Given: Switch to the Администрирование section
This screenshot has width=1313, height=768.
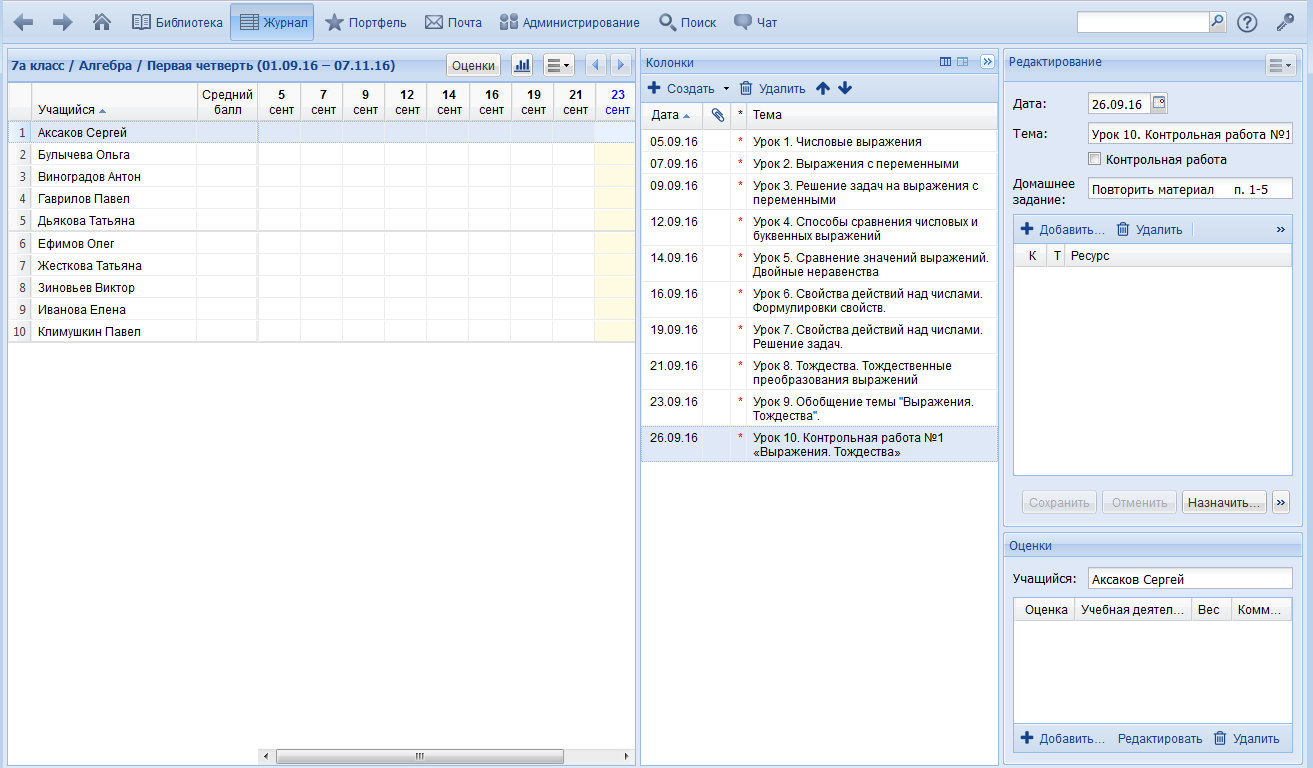Looking at the screenshot, I should click(x=570, y=22).
